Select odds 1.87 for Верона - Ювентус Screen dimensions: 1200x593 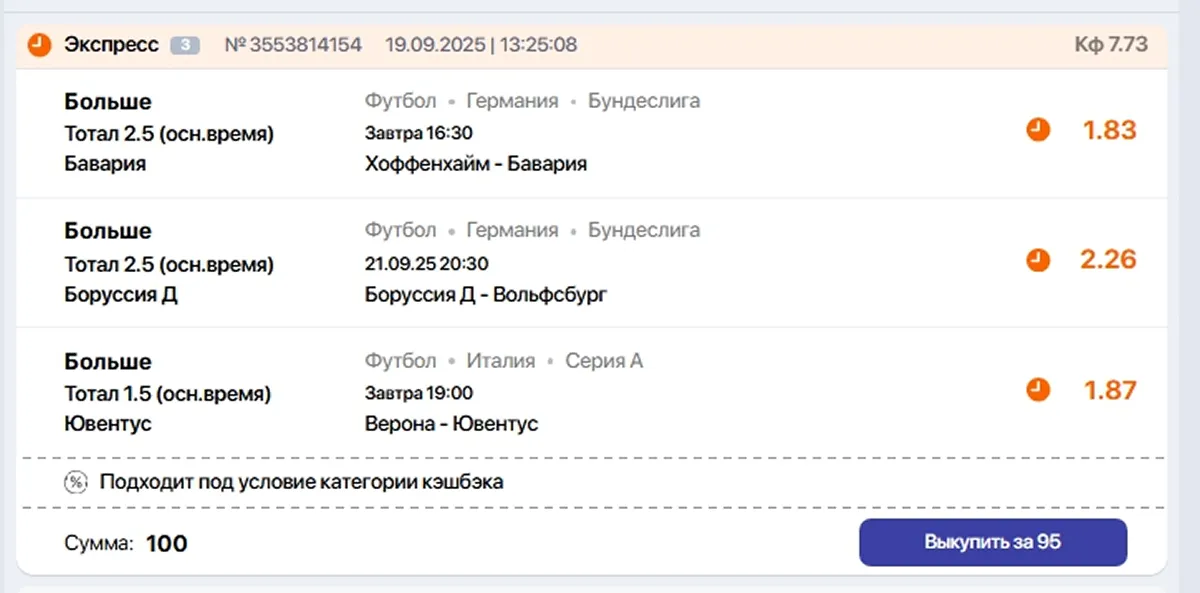pyautogui.click(x=1110, y=390)
